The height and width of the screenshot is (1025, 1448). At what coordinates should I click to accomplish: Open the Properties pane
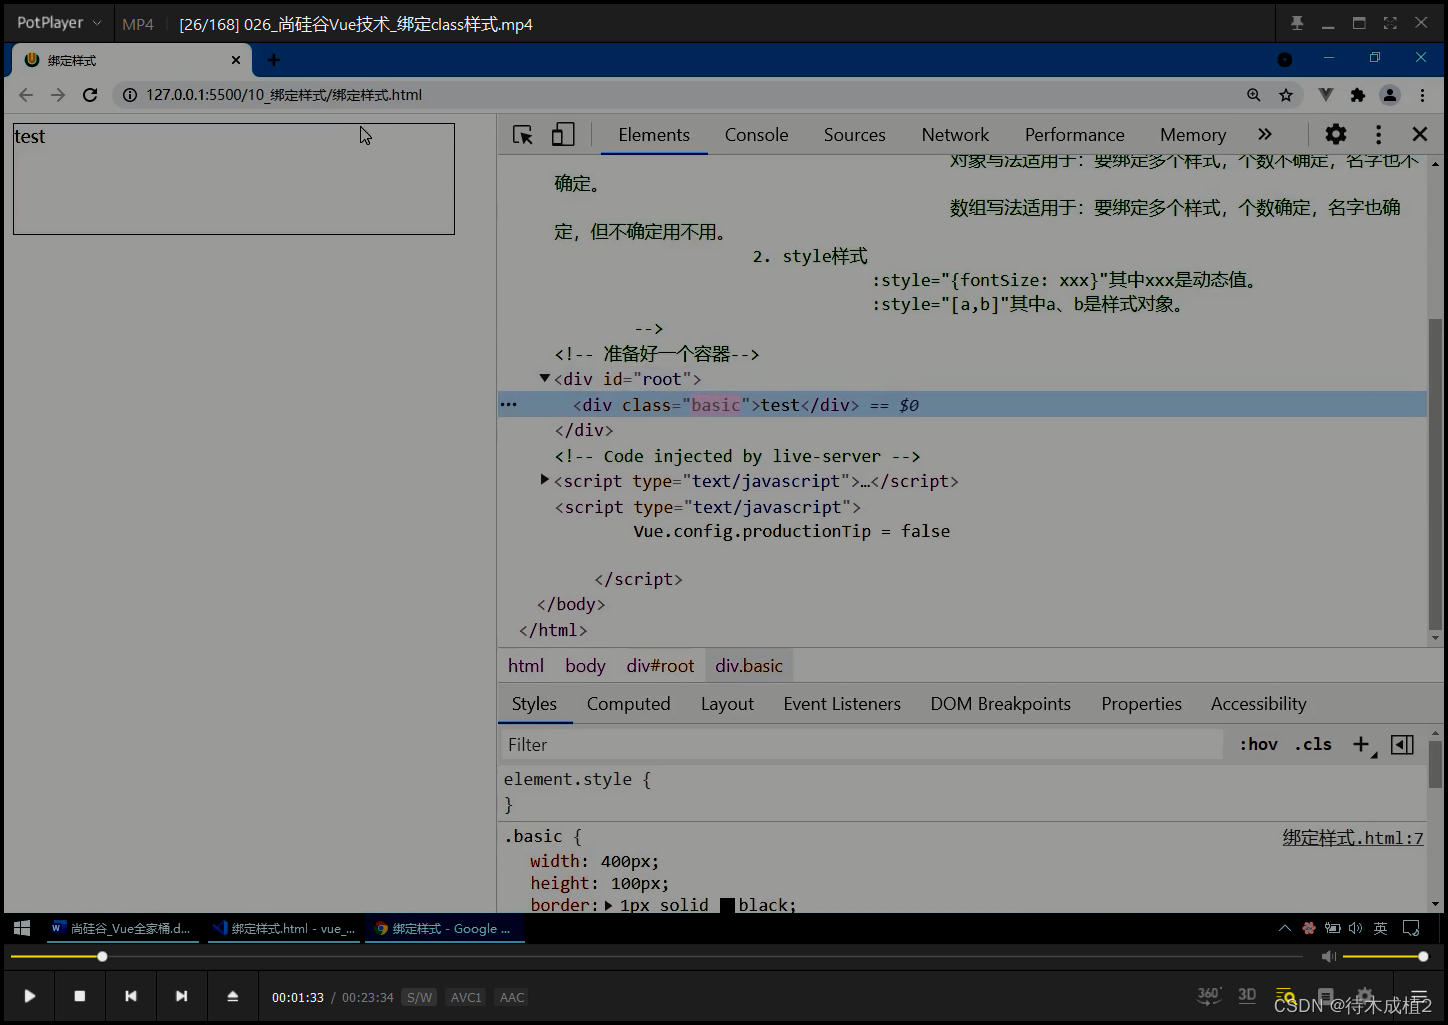click(x=1141, y=704)
